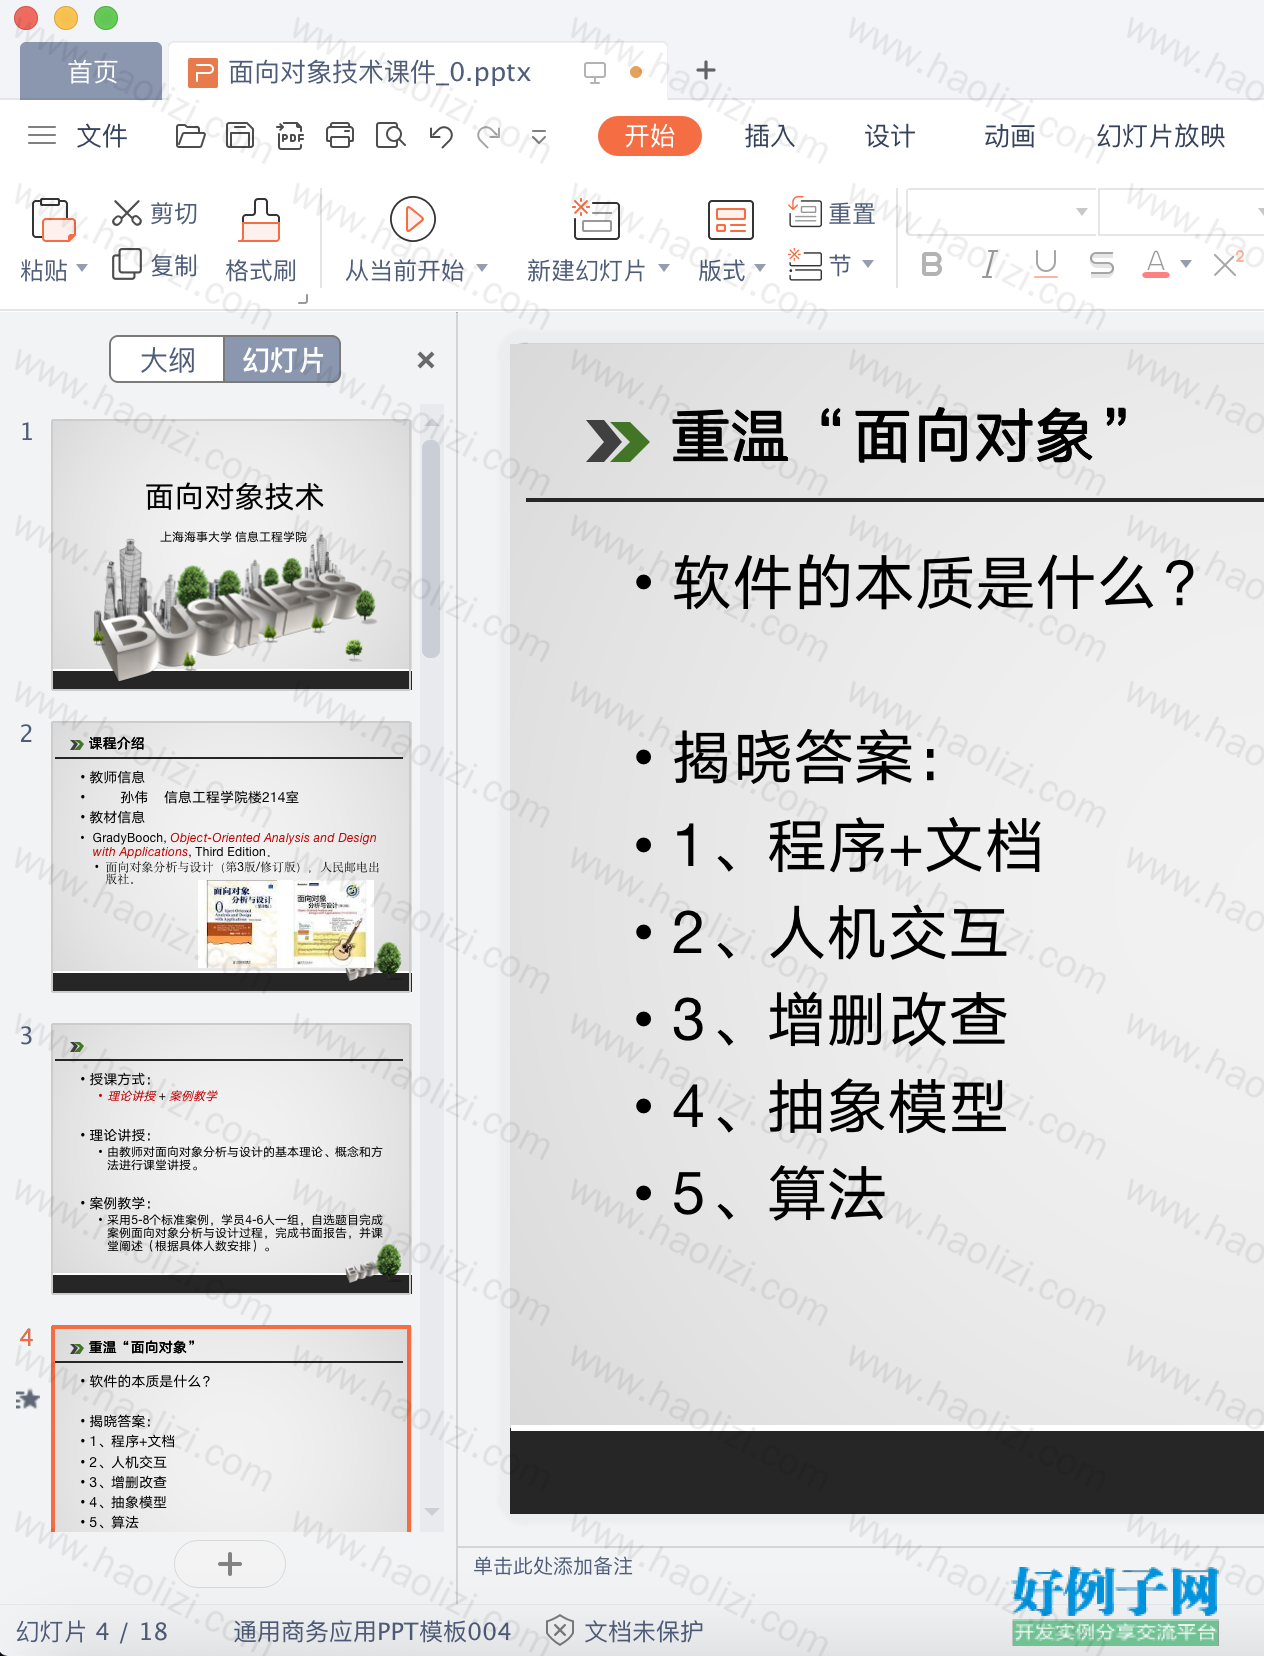Open the 插入 ribbon tab

(x=770, y=136)
